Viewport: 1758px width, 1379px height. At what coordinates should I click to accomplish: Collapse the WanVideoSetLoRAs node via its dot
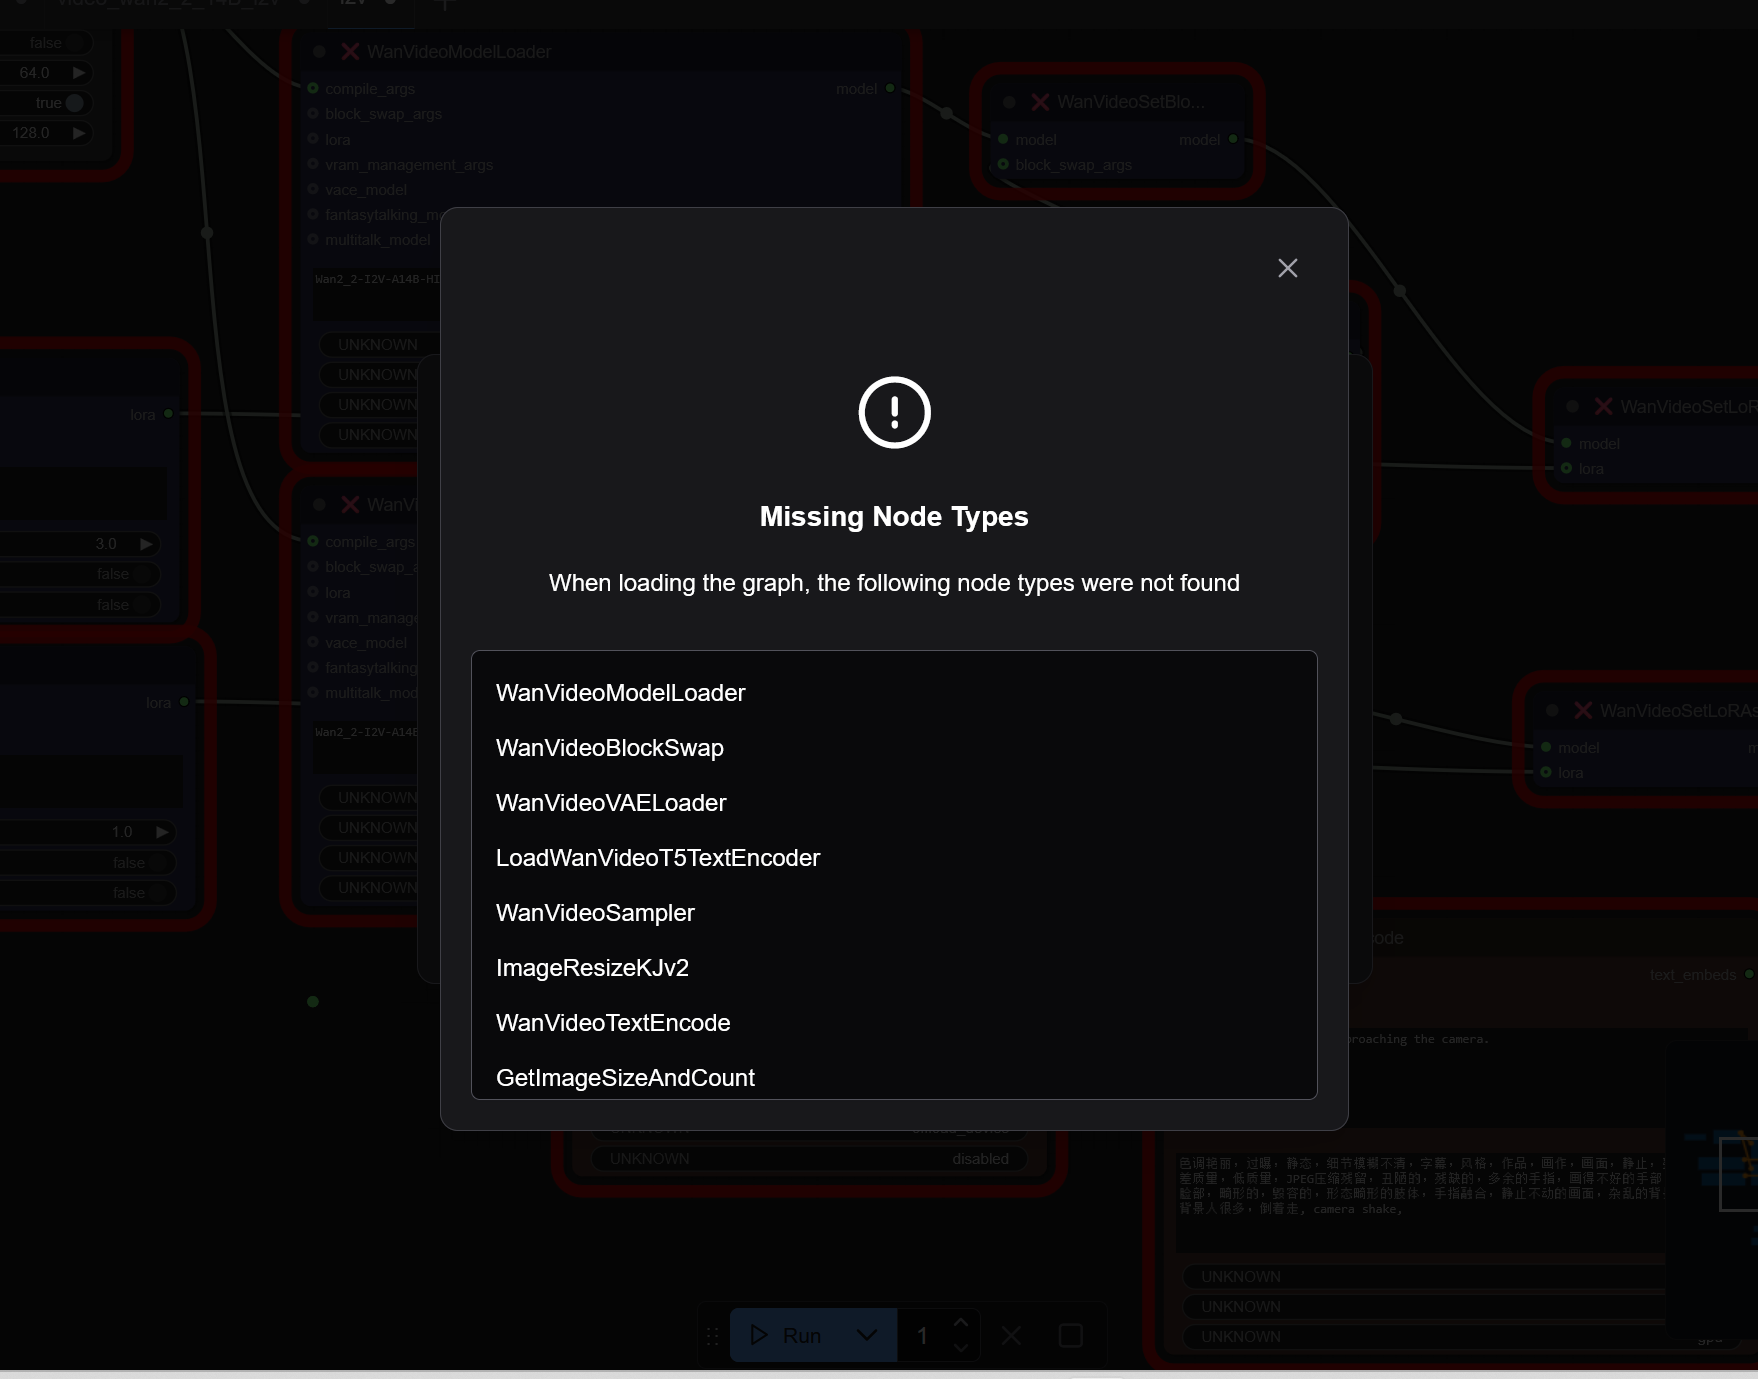point(1553,711)
